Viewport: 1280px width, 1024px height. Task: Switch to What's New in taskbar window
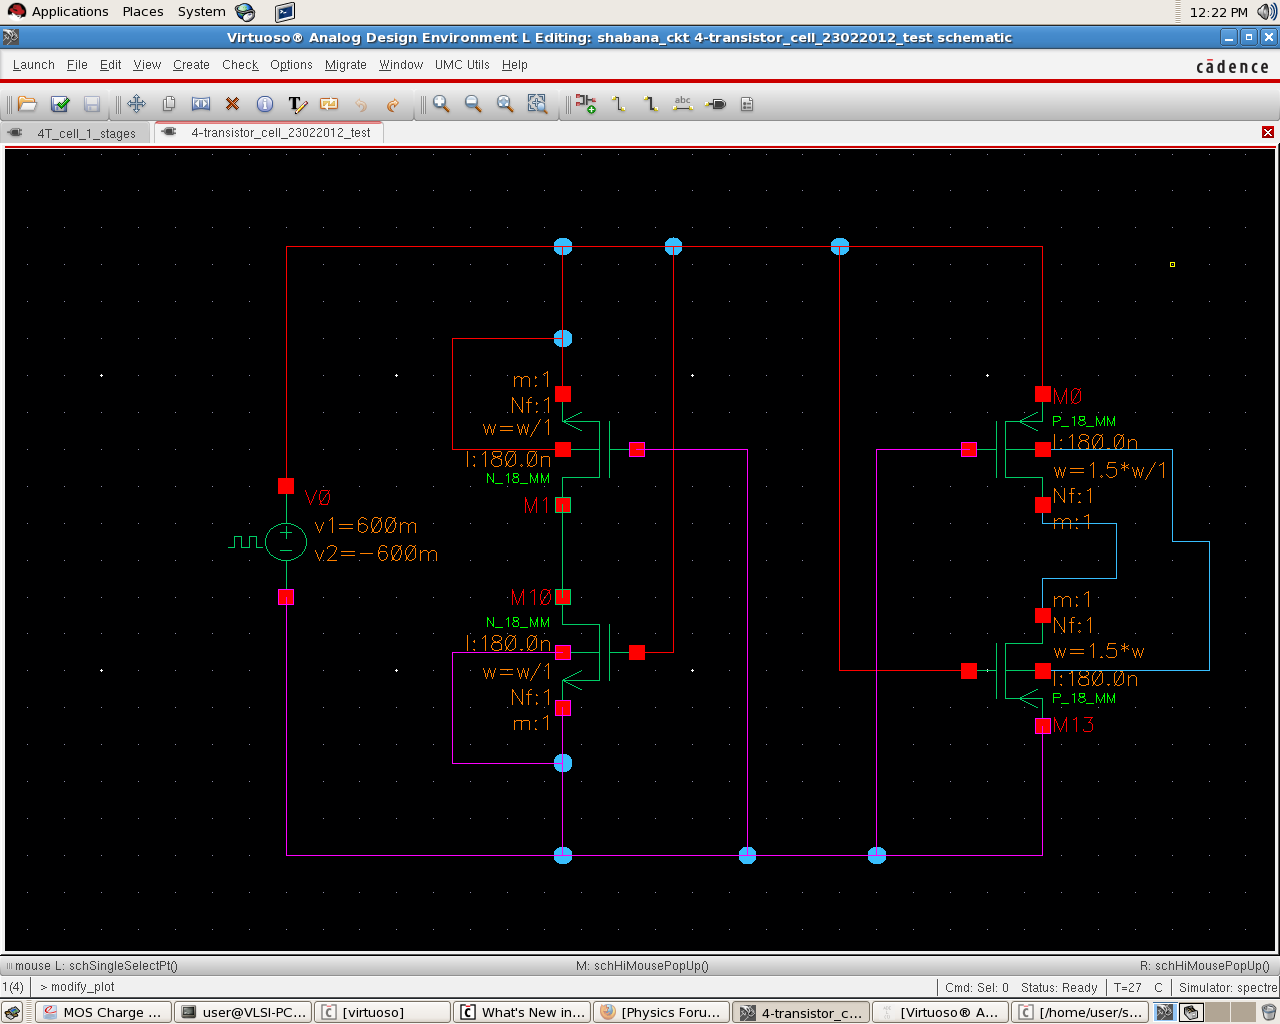click(522, 1012)
